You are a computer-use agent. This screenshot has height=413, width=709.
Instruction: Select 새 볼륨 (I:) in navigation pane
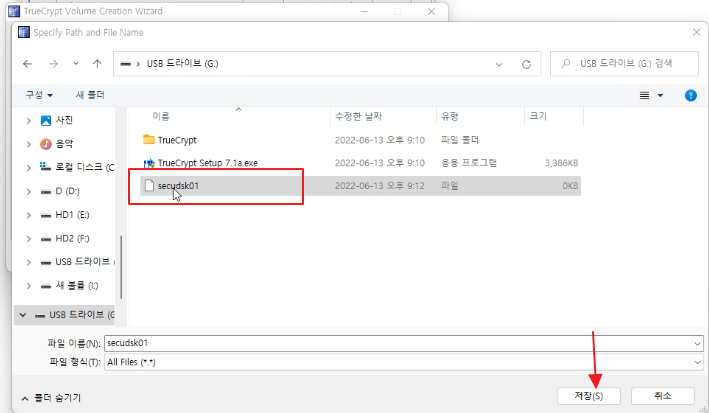click(x=76, y=285)
